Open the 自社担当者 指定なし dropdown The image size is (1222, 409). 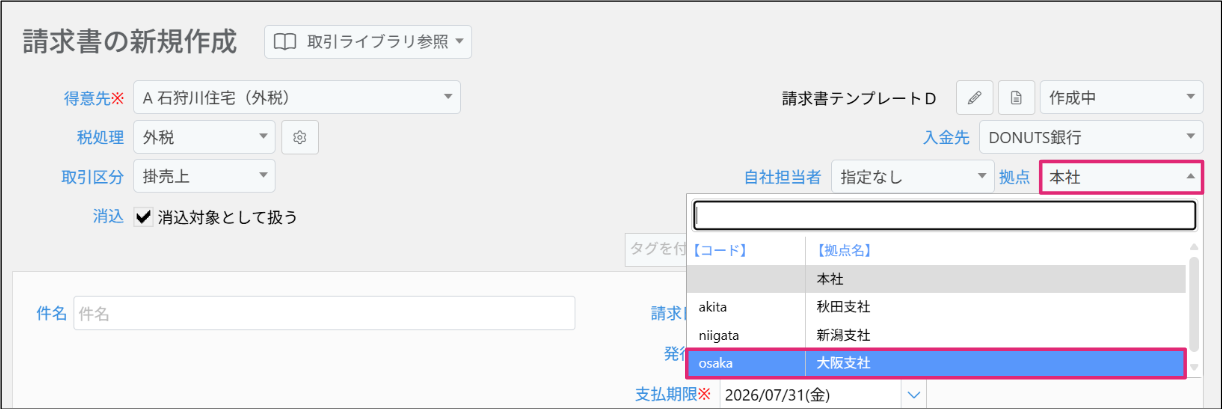(912, 177)
